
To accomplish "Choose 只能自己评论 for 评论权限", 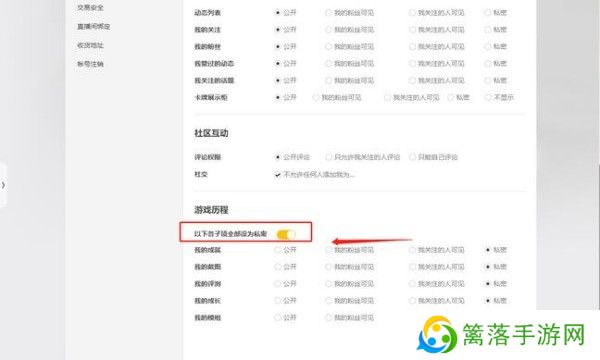I will (x=412, y=157).
